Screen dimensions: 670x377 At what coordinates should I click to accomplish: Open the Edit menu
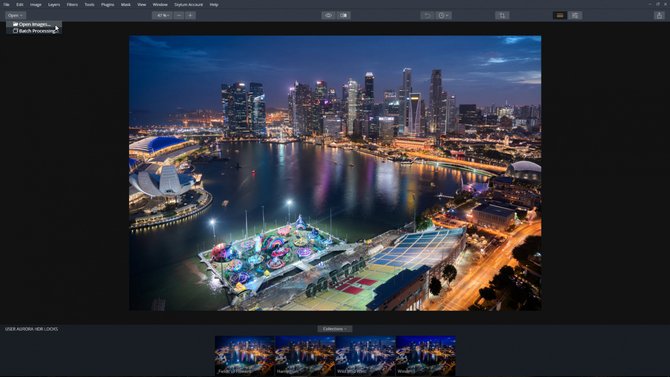(x=20, y=4)
